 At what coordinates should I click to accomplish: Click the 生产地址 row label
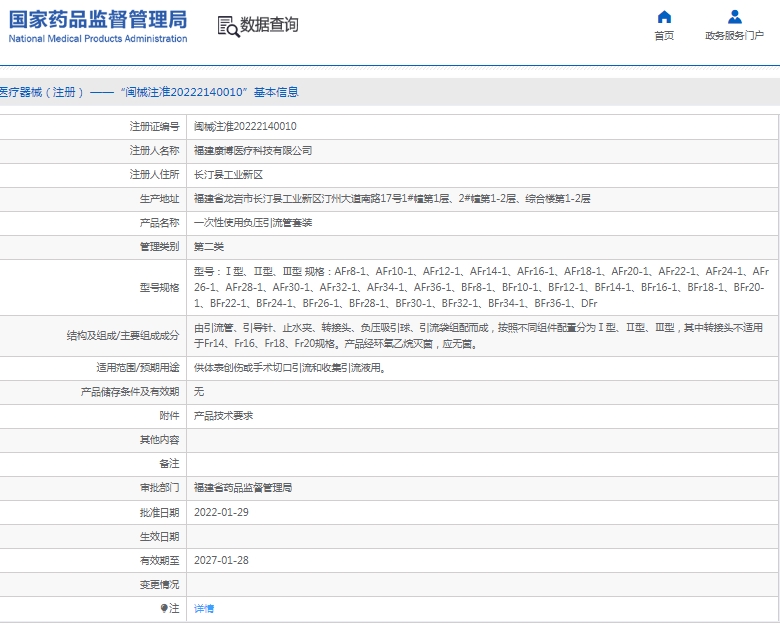[159, 199]
